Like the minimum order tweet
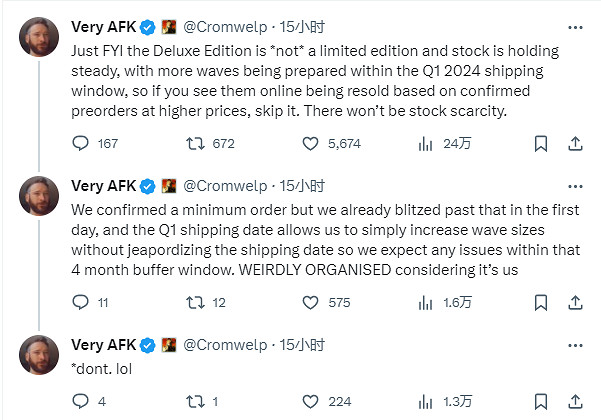The image size is (601, 420). tap(310, 302)
